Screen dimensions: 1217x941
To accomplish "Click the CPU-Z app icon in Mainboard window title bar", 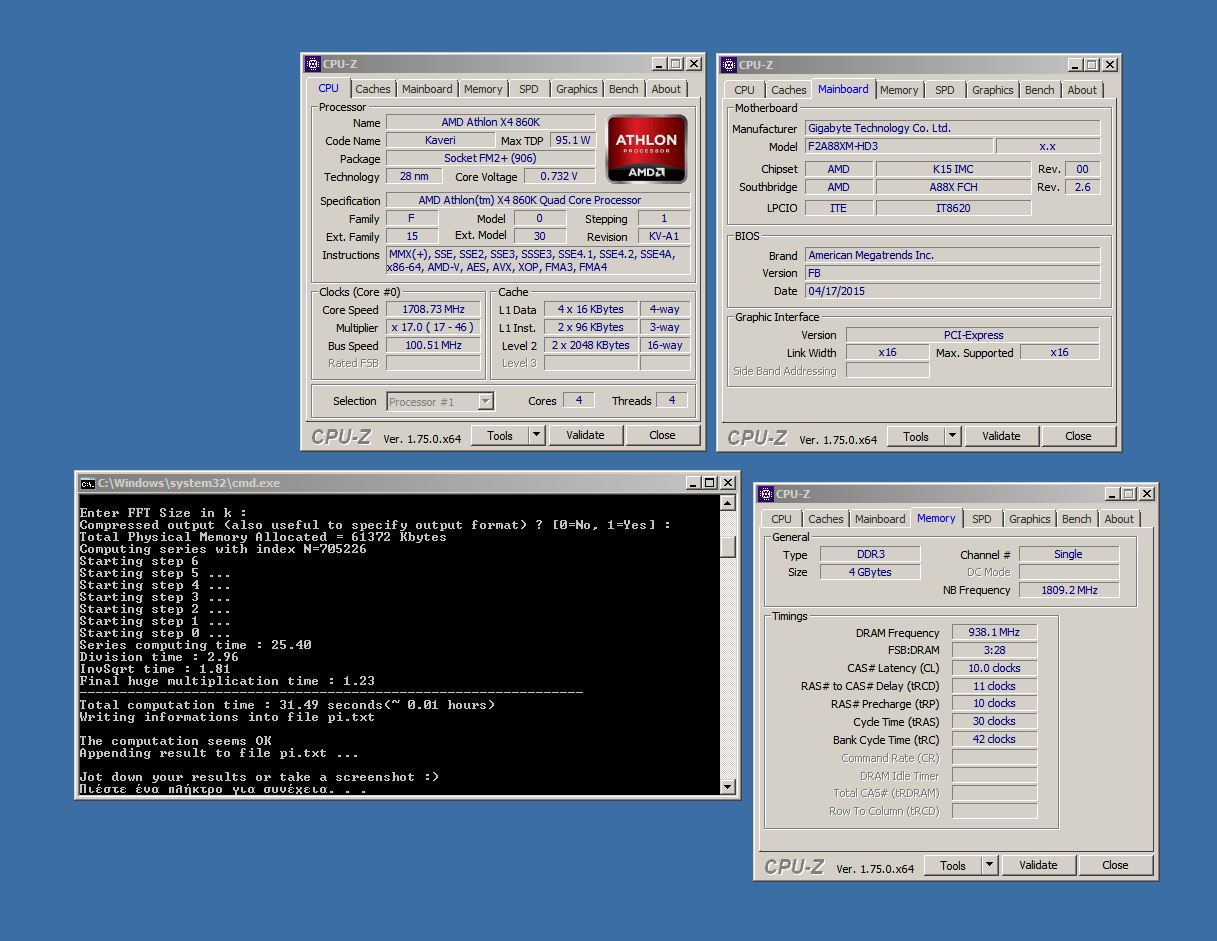I will 730,65.
